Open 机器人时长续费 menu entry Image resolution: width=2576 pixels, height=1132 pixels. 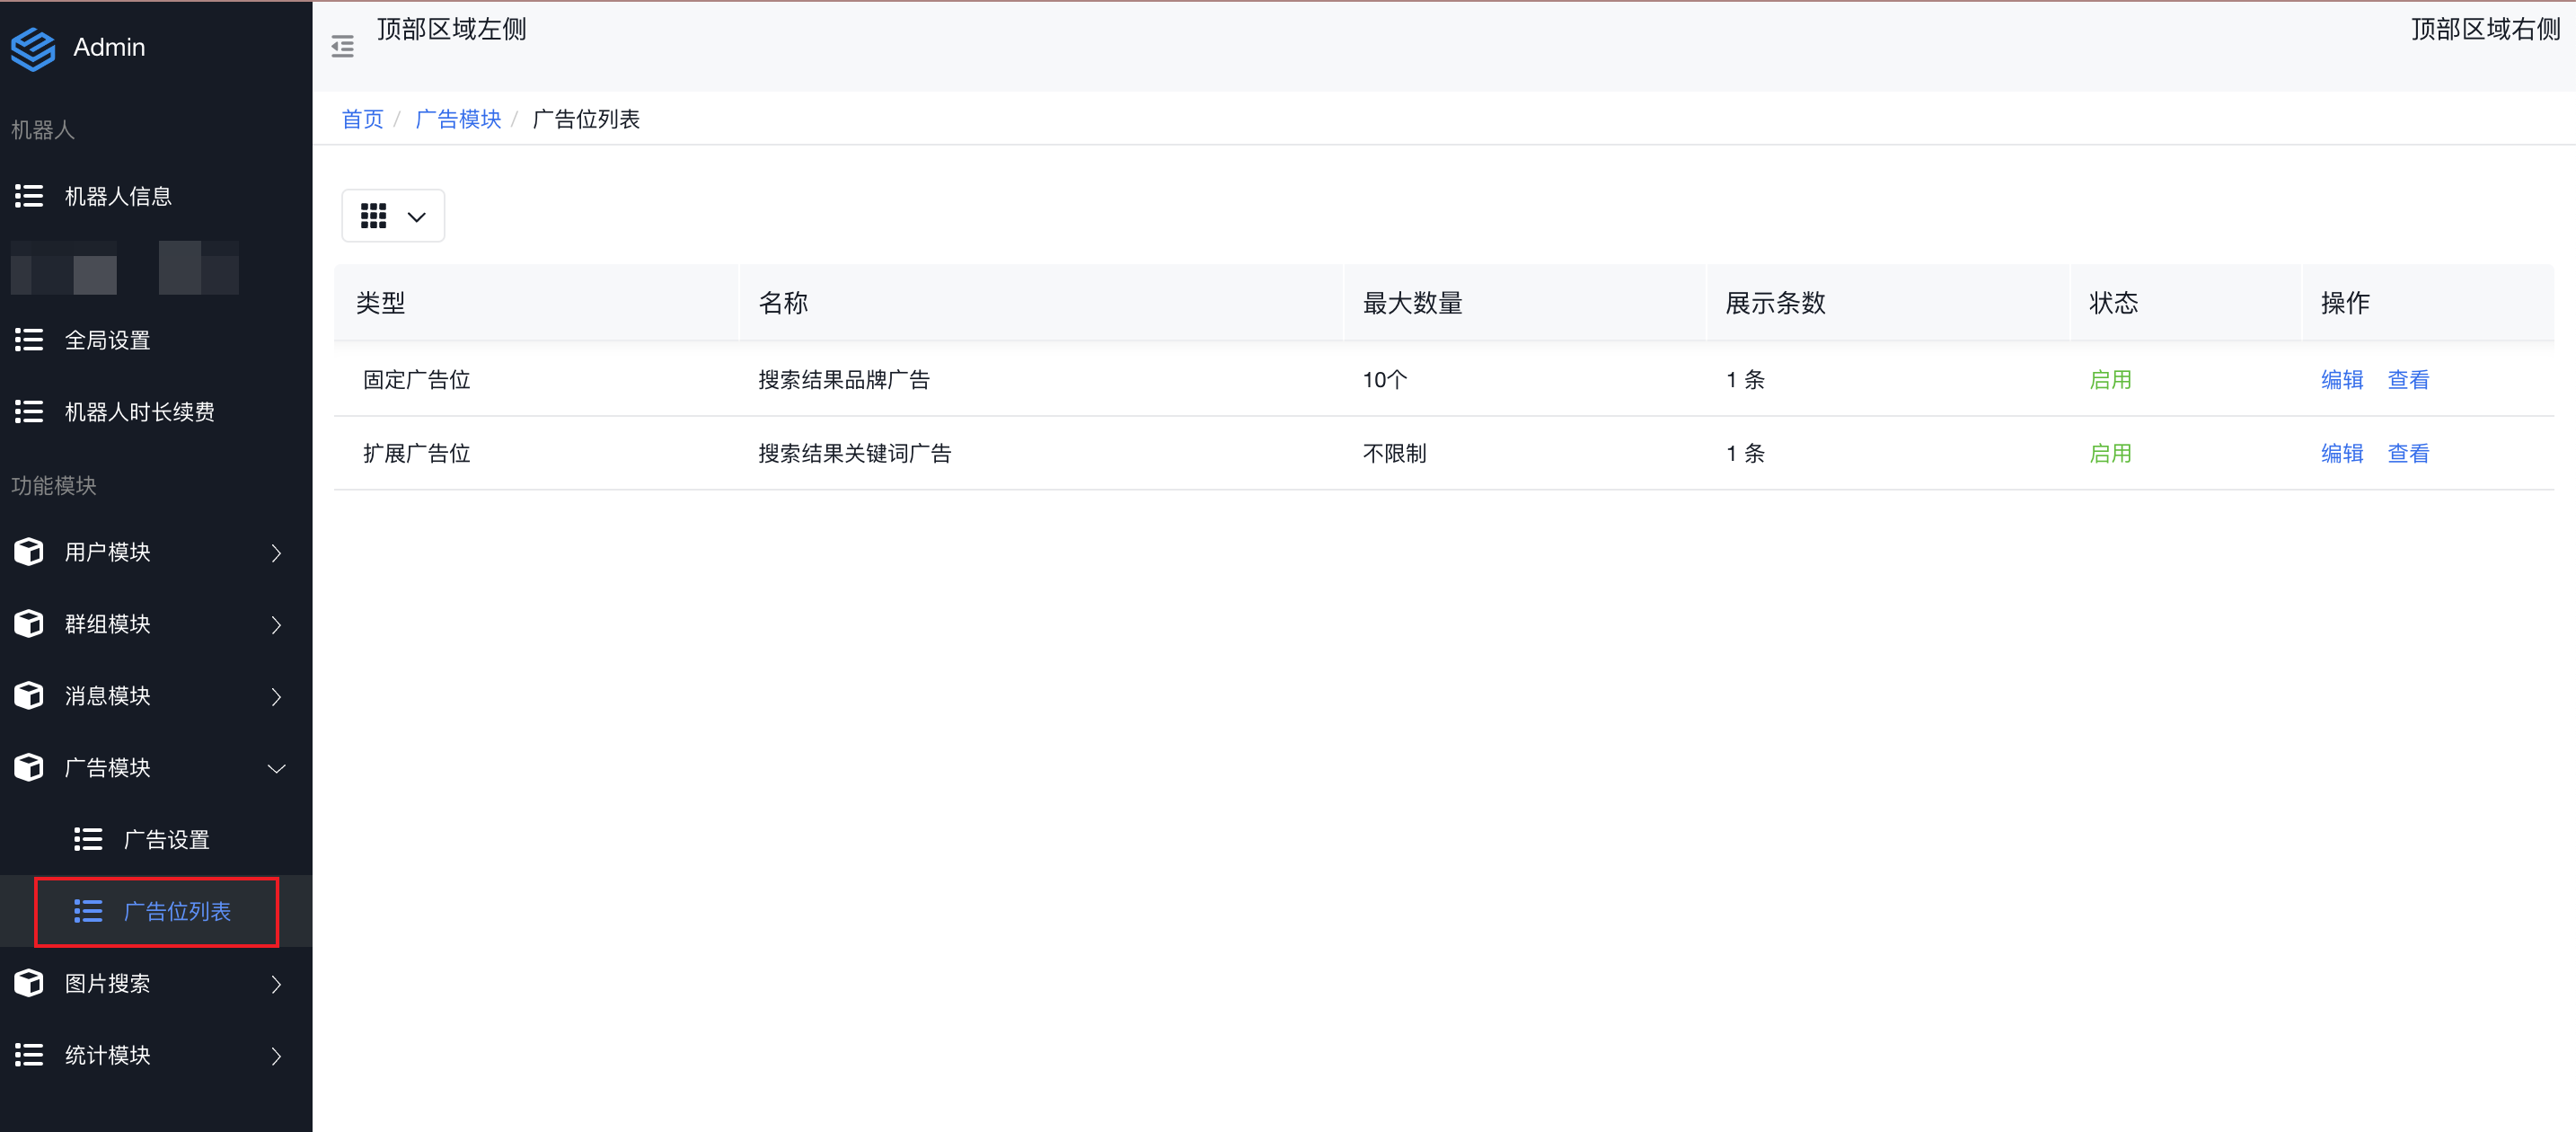(139, 412)
